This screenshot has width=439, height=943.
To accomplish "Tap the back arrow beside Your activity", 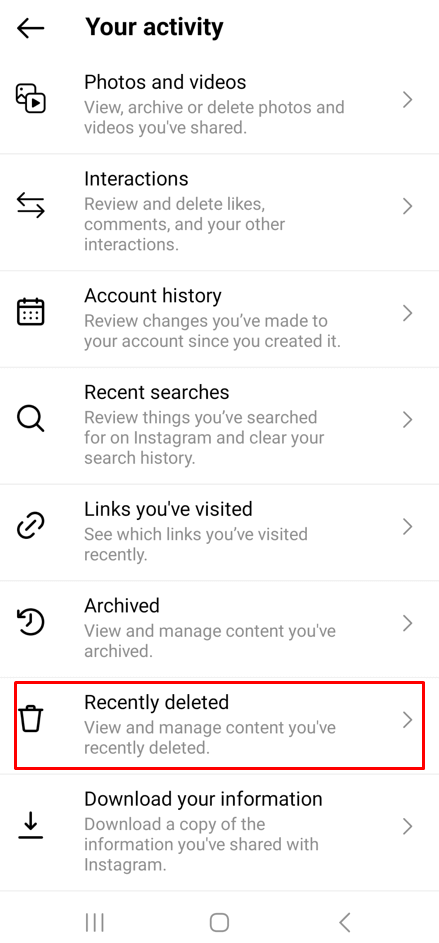I will tap(31, 28).
